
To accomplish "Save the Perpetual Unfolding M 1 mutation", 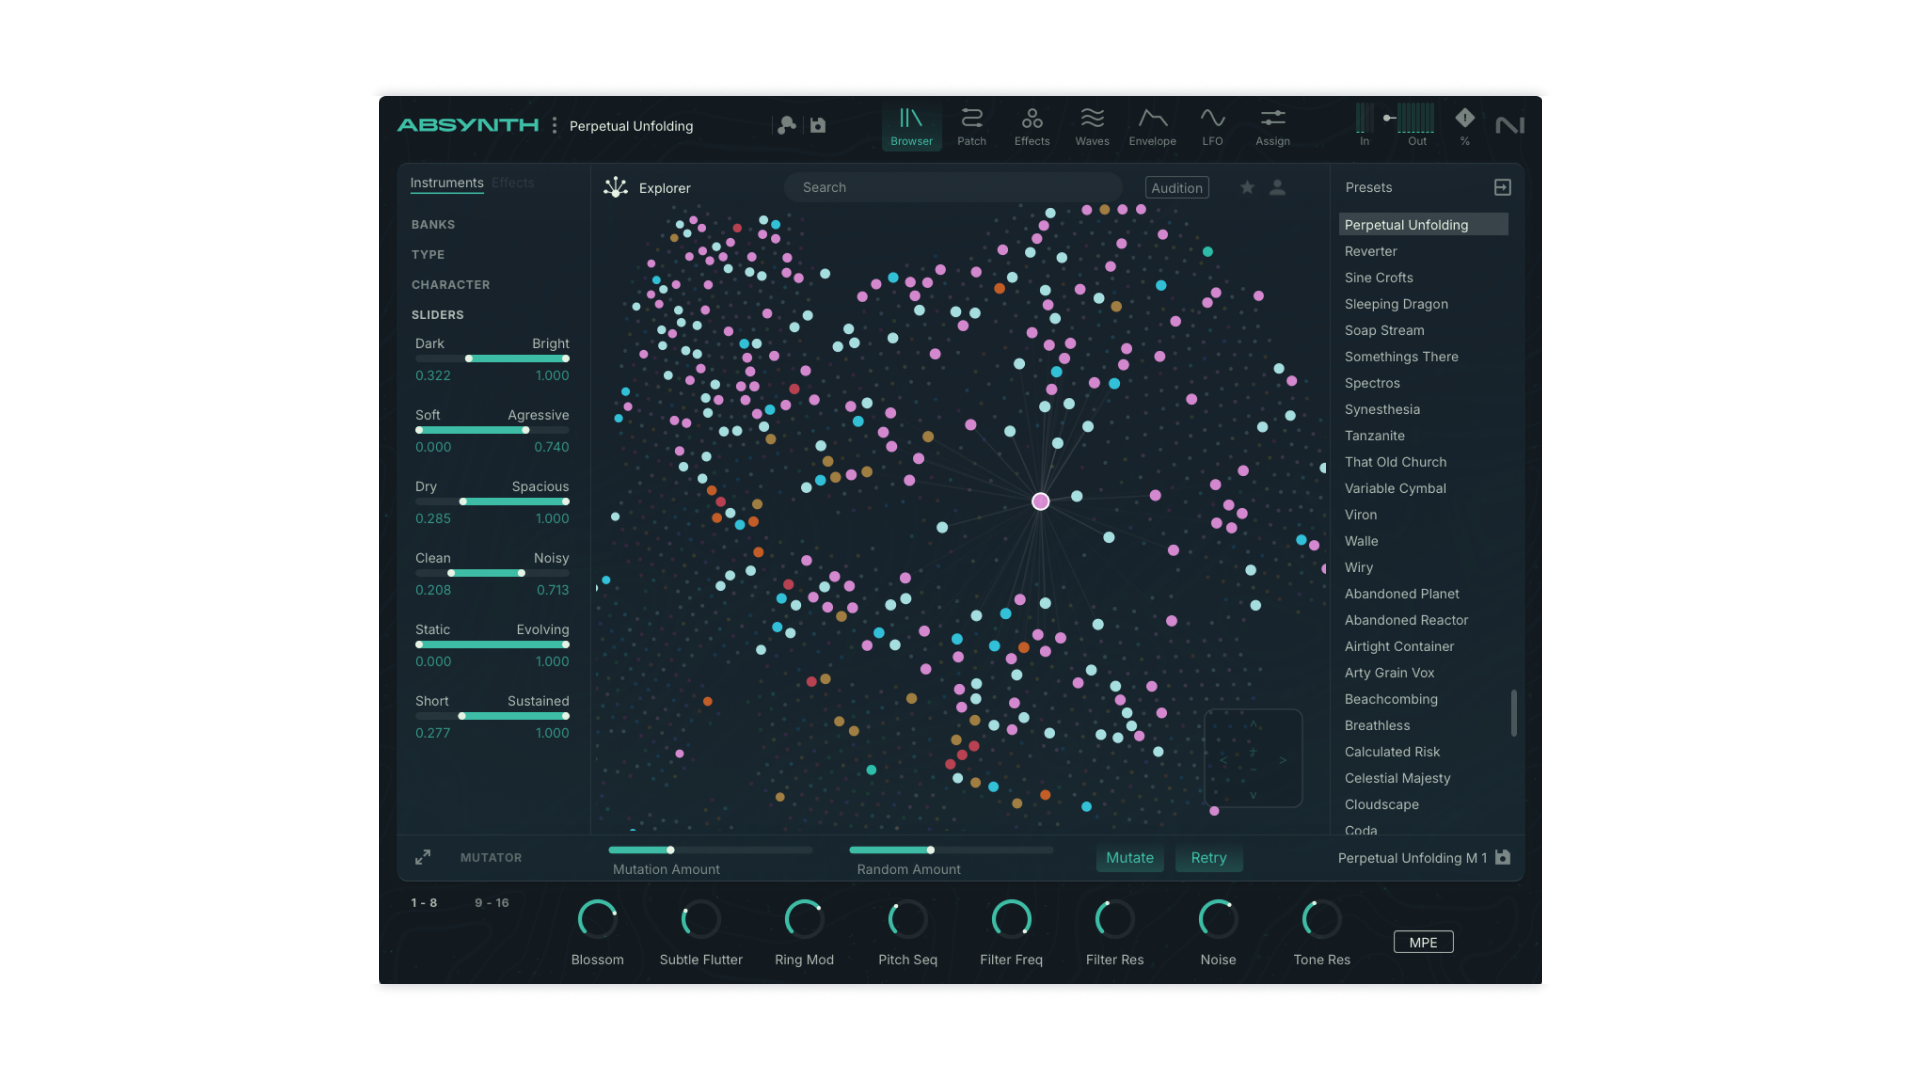I will click(1503, 857).
